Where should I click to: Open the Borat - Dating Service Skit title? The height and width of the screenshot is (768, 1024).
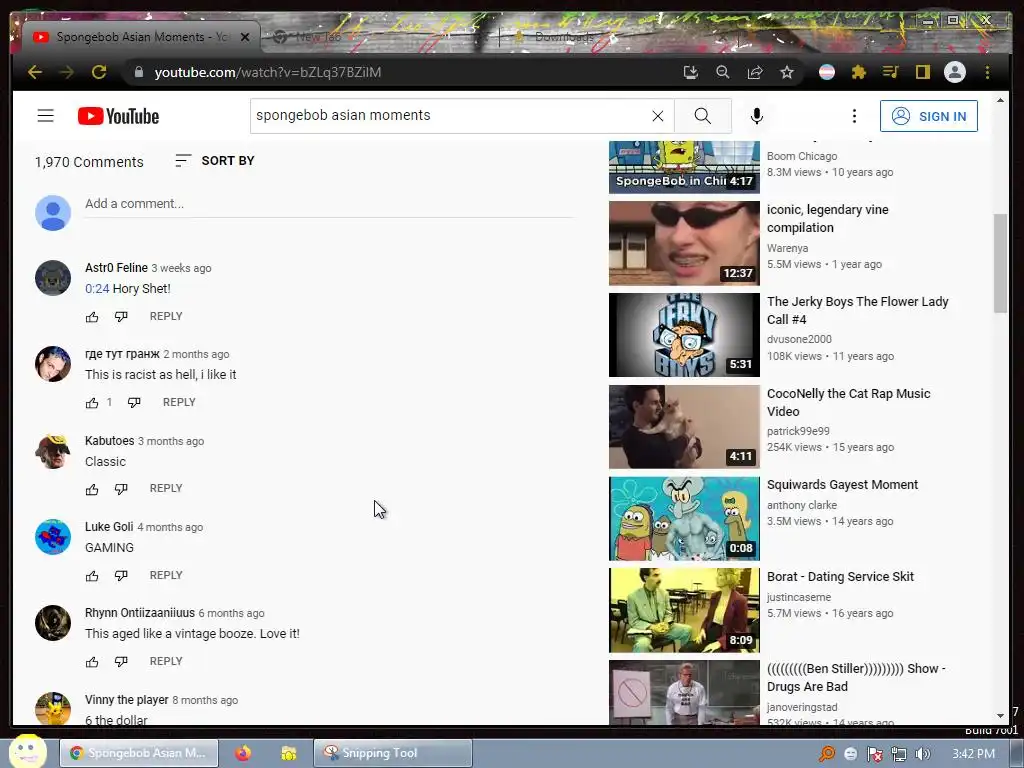840,577
